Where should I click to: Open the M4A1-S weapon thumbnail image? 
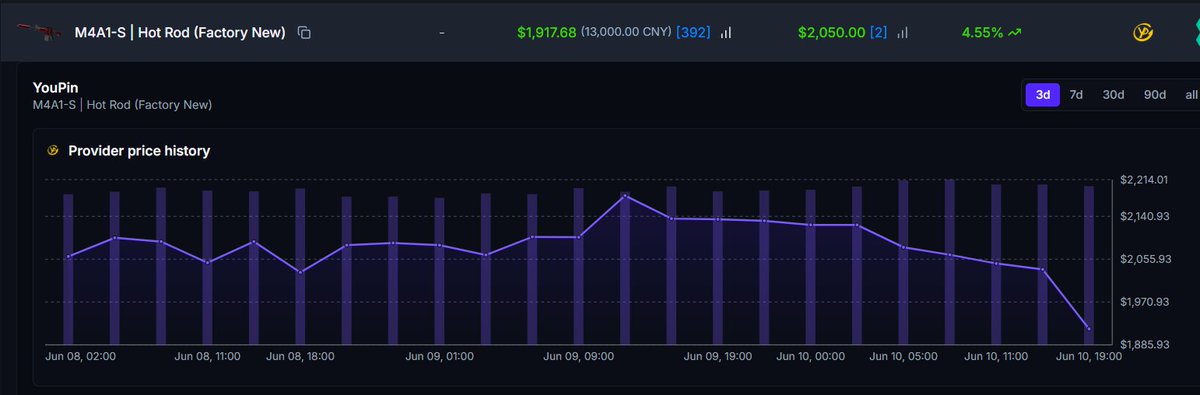38,32
